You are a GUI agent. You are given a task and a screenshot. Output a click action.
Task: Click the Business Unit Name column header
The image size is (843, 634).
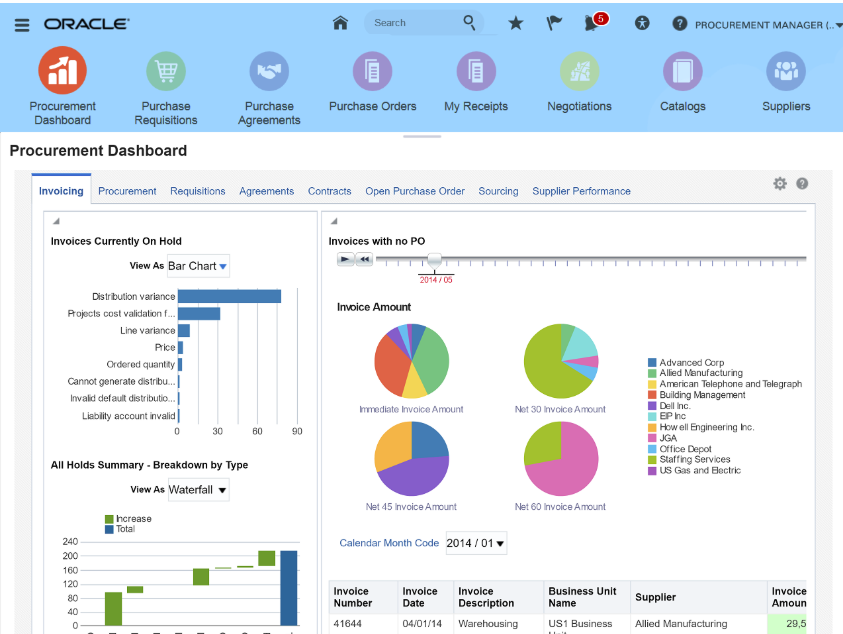coord(587,597)
